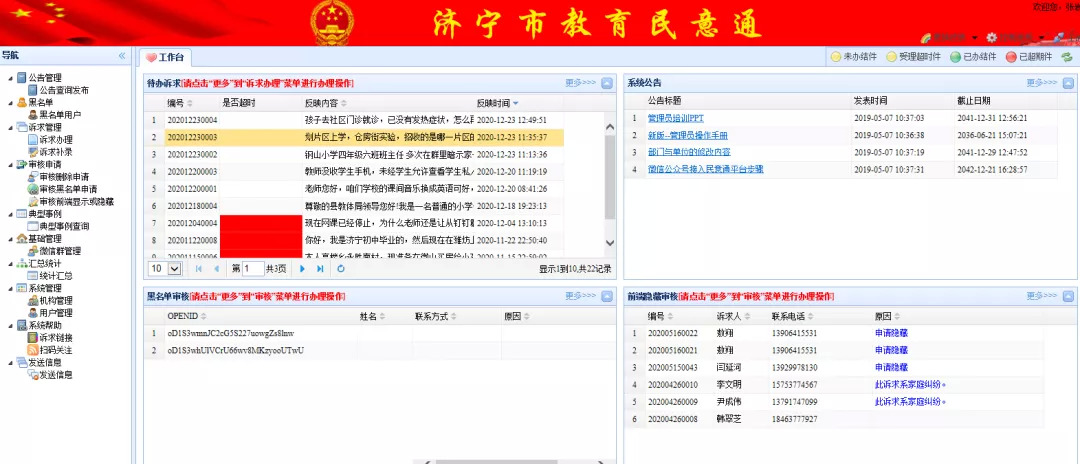The image size is (1080, 464).
Task: Open the 发送信息 child item icon
Action: pos(32,375)
